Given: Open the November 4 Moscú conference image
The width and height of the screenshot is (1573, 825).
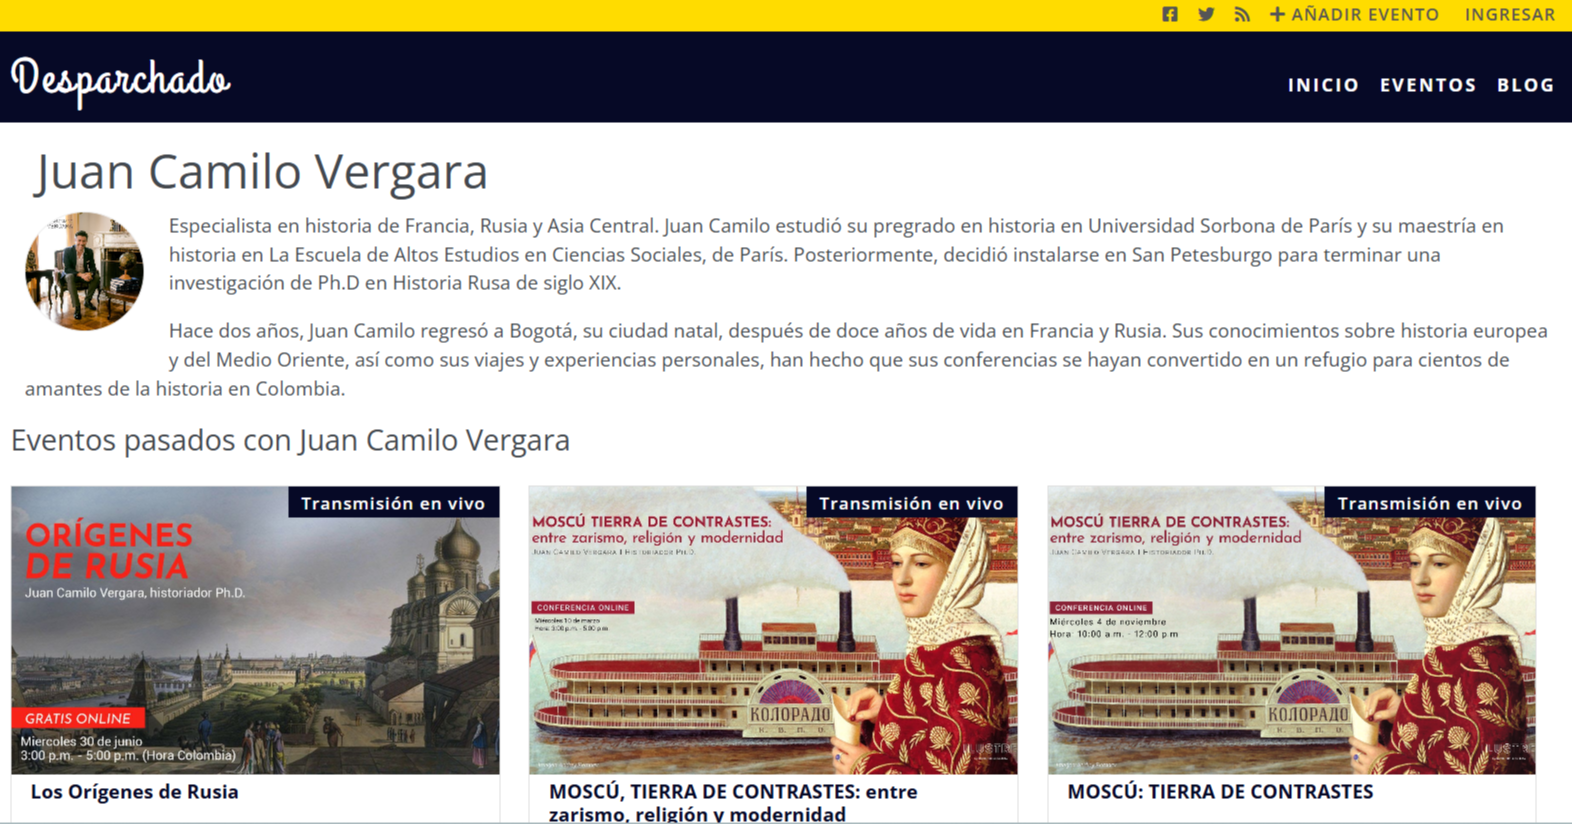Looking at the screenshot, I should [x=1291, y=630].
